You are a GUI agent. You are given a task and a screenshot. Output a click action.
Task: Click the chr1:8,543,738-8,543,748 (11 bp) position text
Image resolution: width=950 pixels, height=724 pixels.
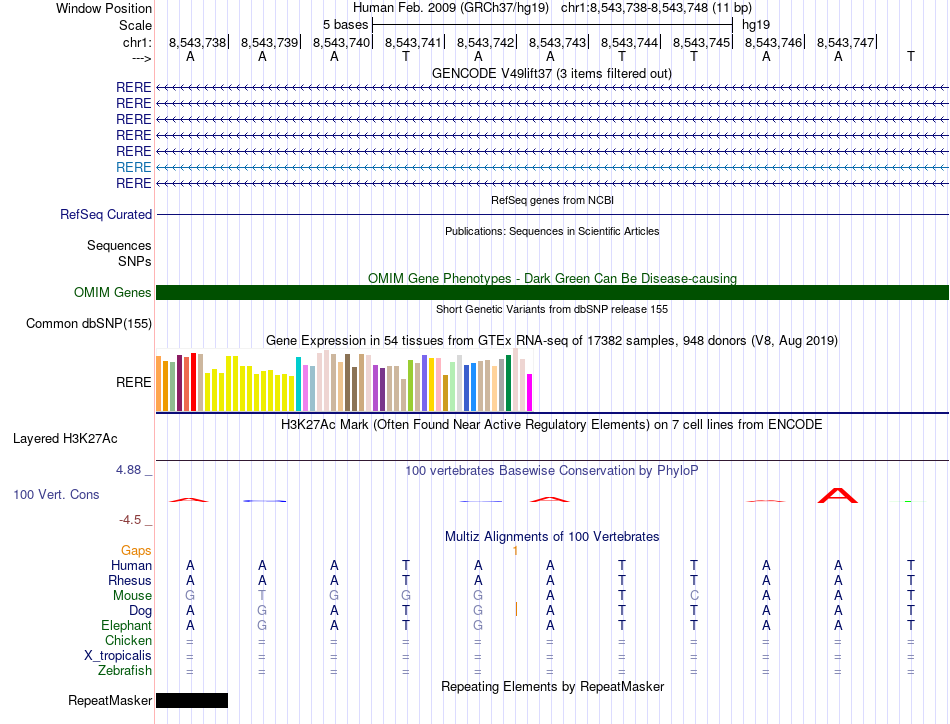pyautogui.click(x=656, y=8)
